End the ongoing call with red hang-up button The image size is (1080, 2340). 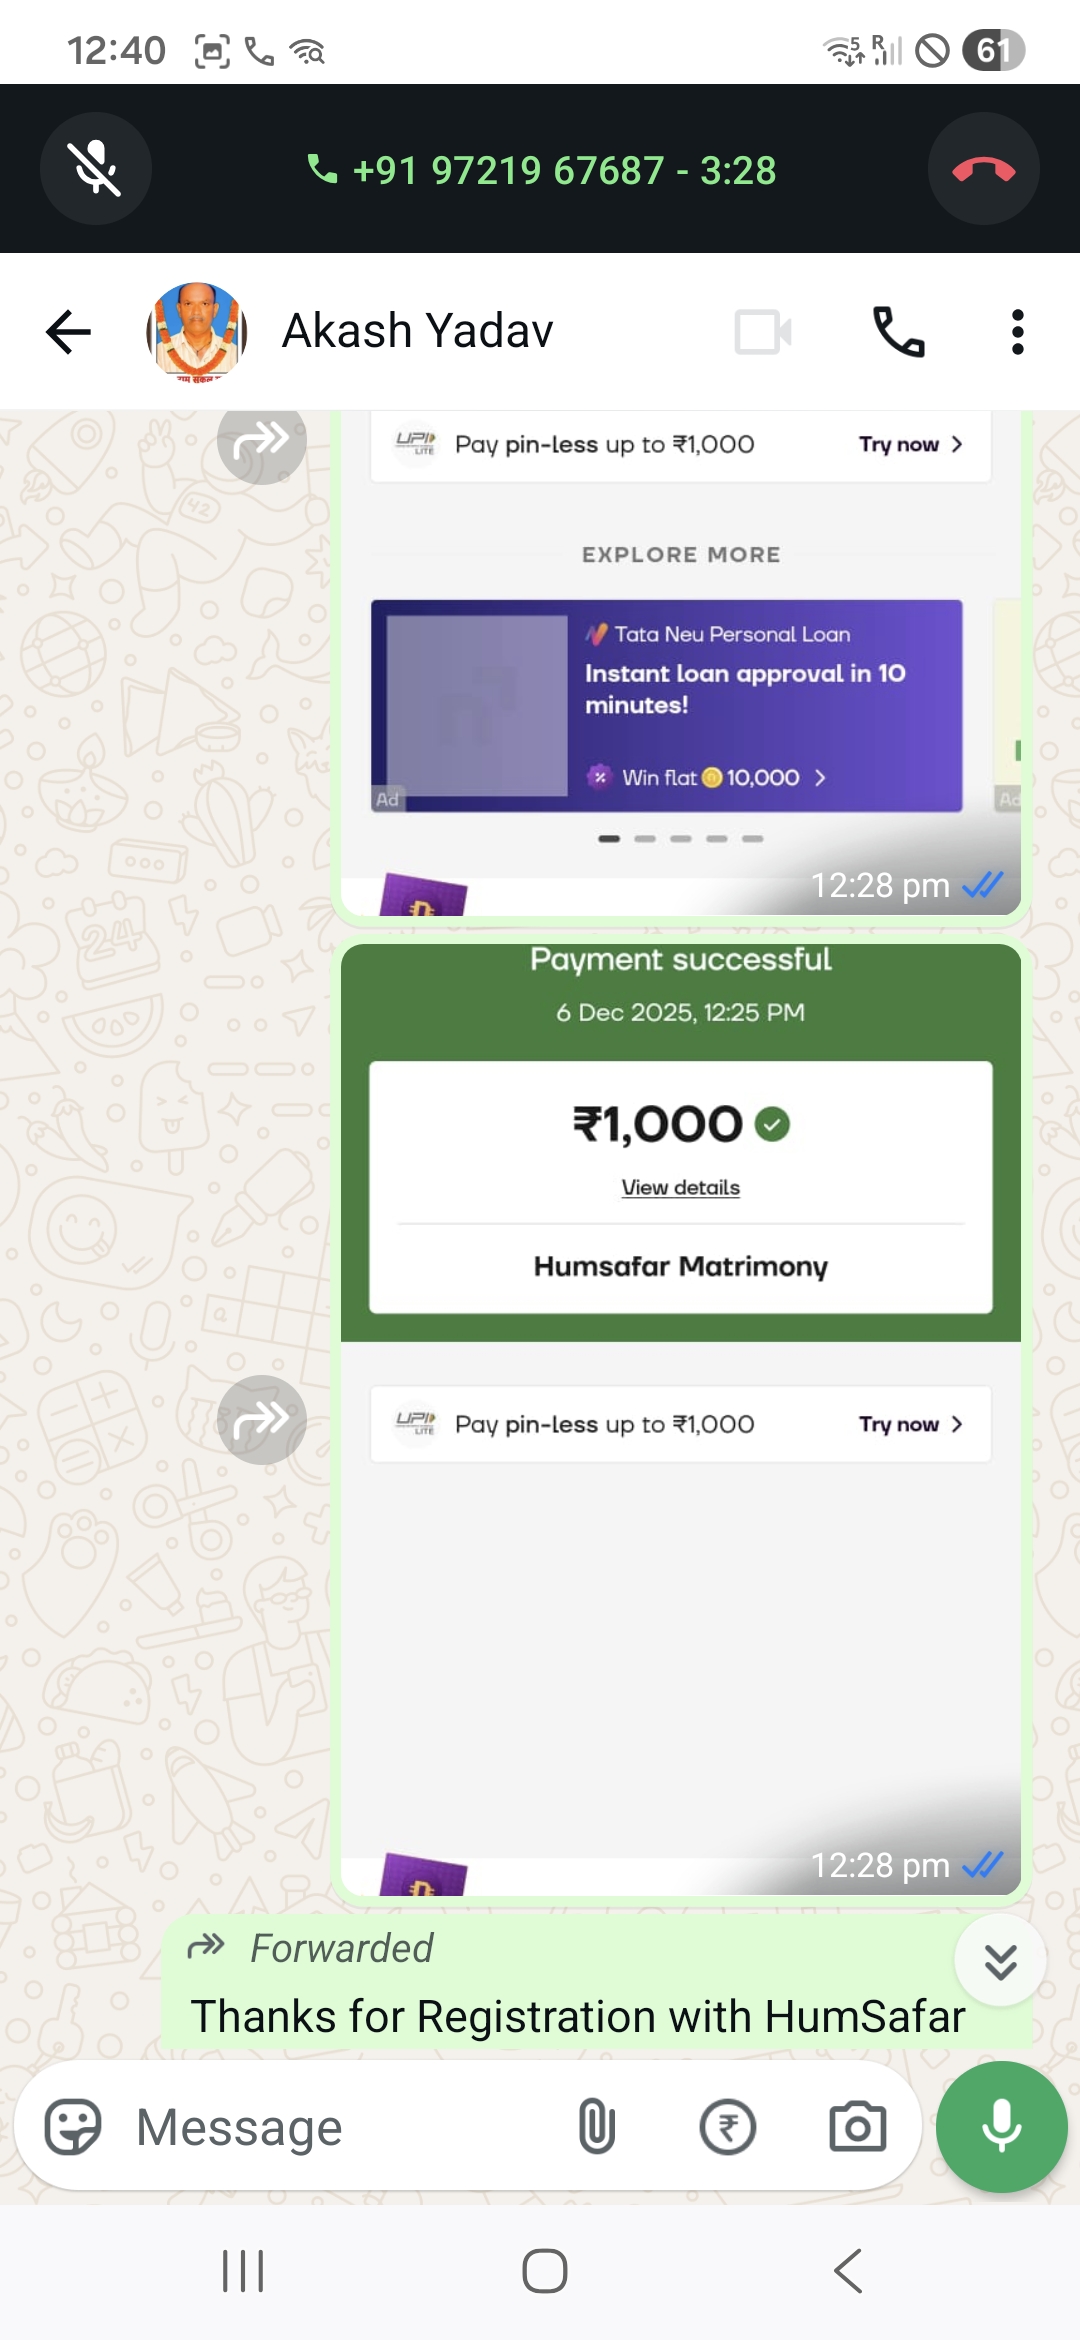[x=983, y=169]
